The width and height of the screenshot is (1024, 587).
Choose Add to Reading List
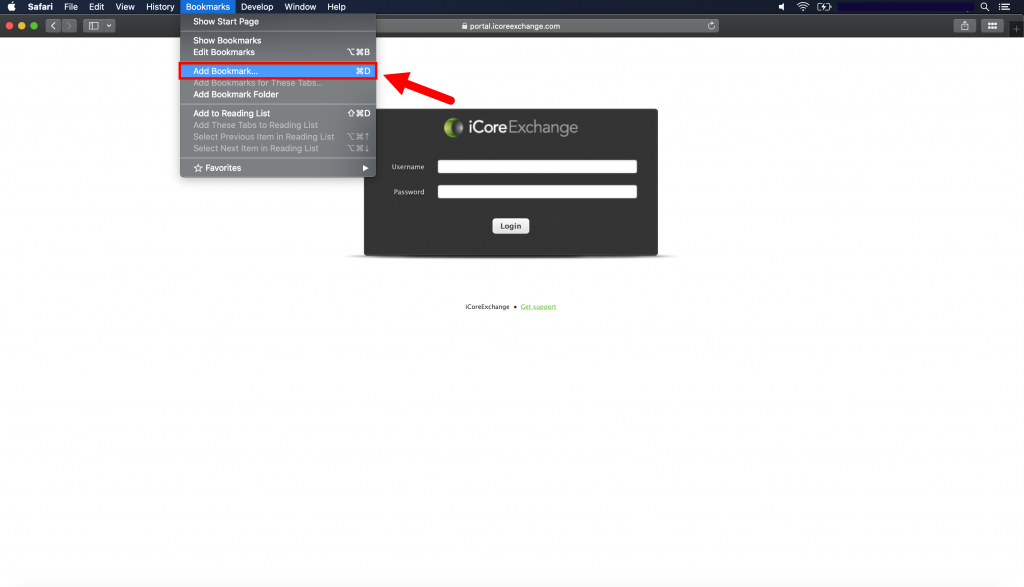[278, 113]
